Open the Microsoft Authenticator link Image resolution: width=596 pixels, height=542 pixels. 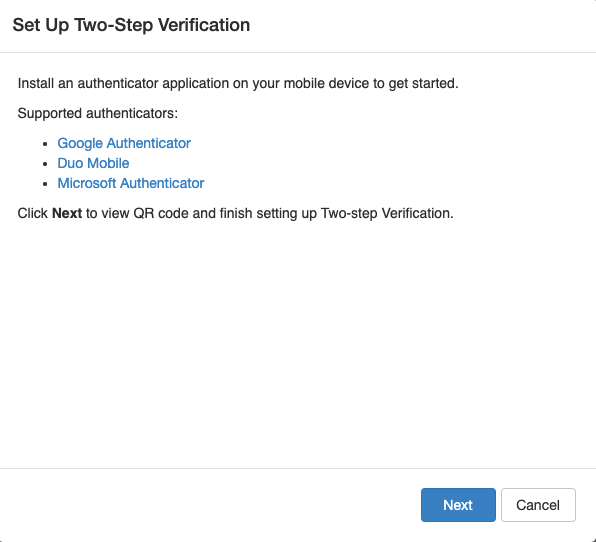[x=131, y=183]
